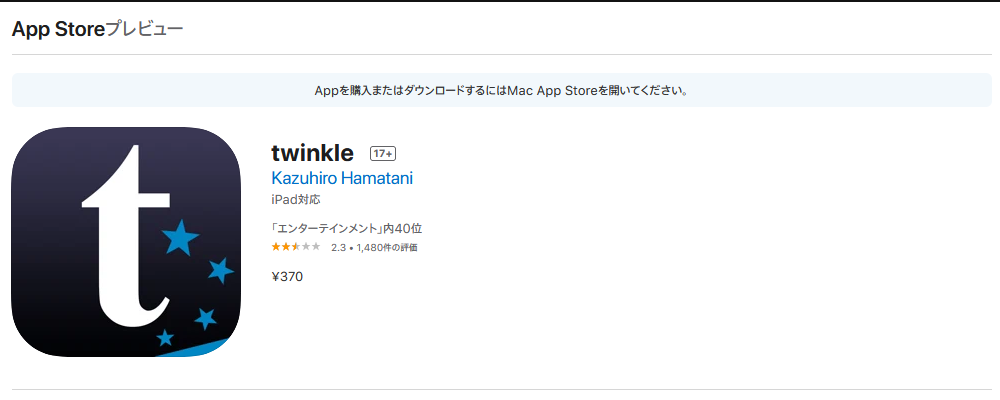The height and width of the screenshot is (400, 1000).
Task: Click the twinkle app icon image
Action: pos(127,241)
